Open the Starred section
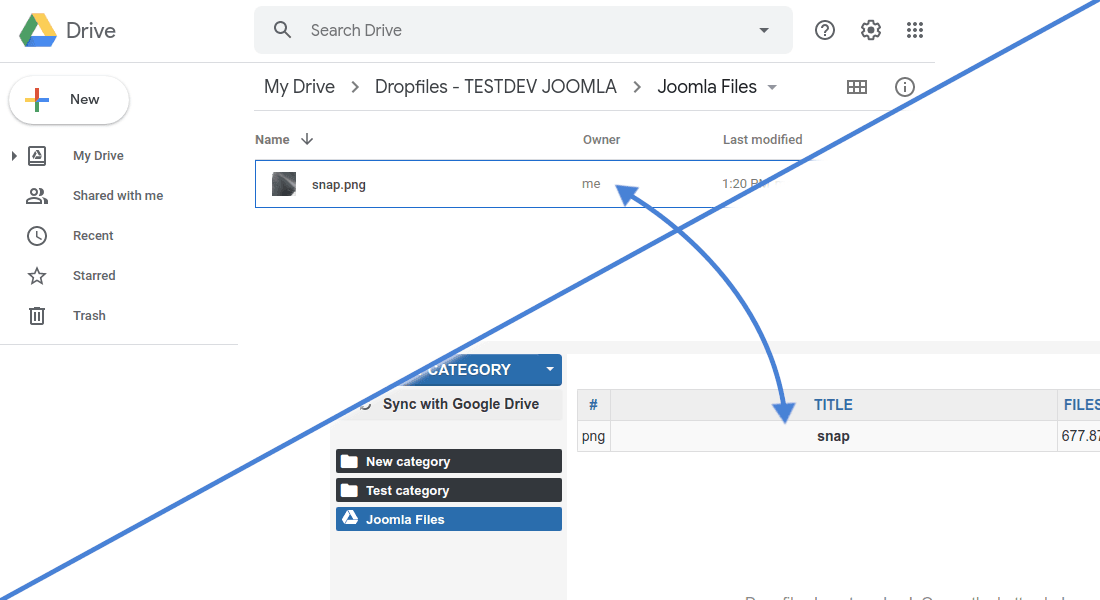This screenshot has height=600, width=1100. pyautogui.click(x=93, y=276)
